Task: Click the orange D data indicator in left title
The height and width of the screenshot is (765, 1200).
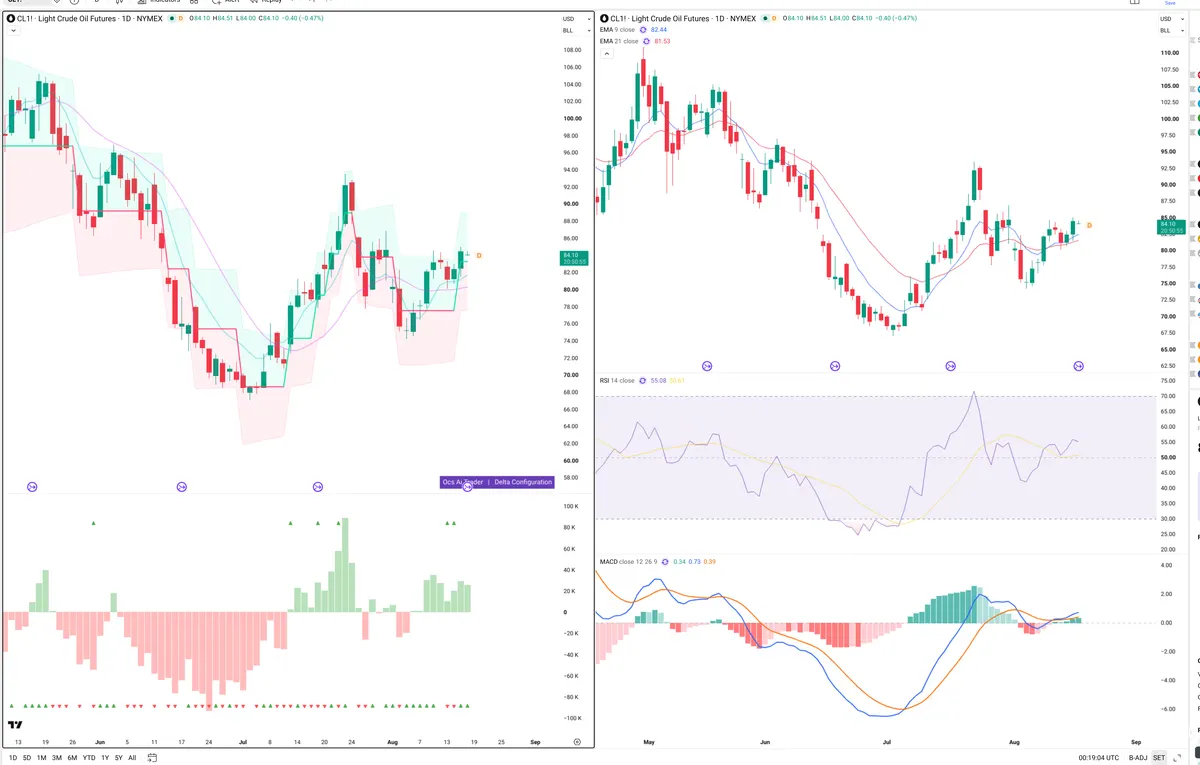Action: tap(180, 18)
